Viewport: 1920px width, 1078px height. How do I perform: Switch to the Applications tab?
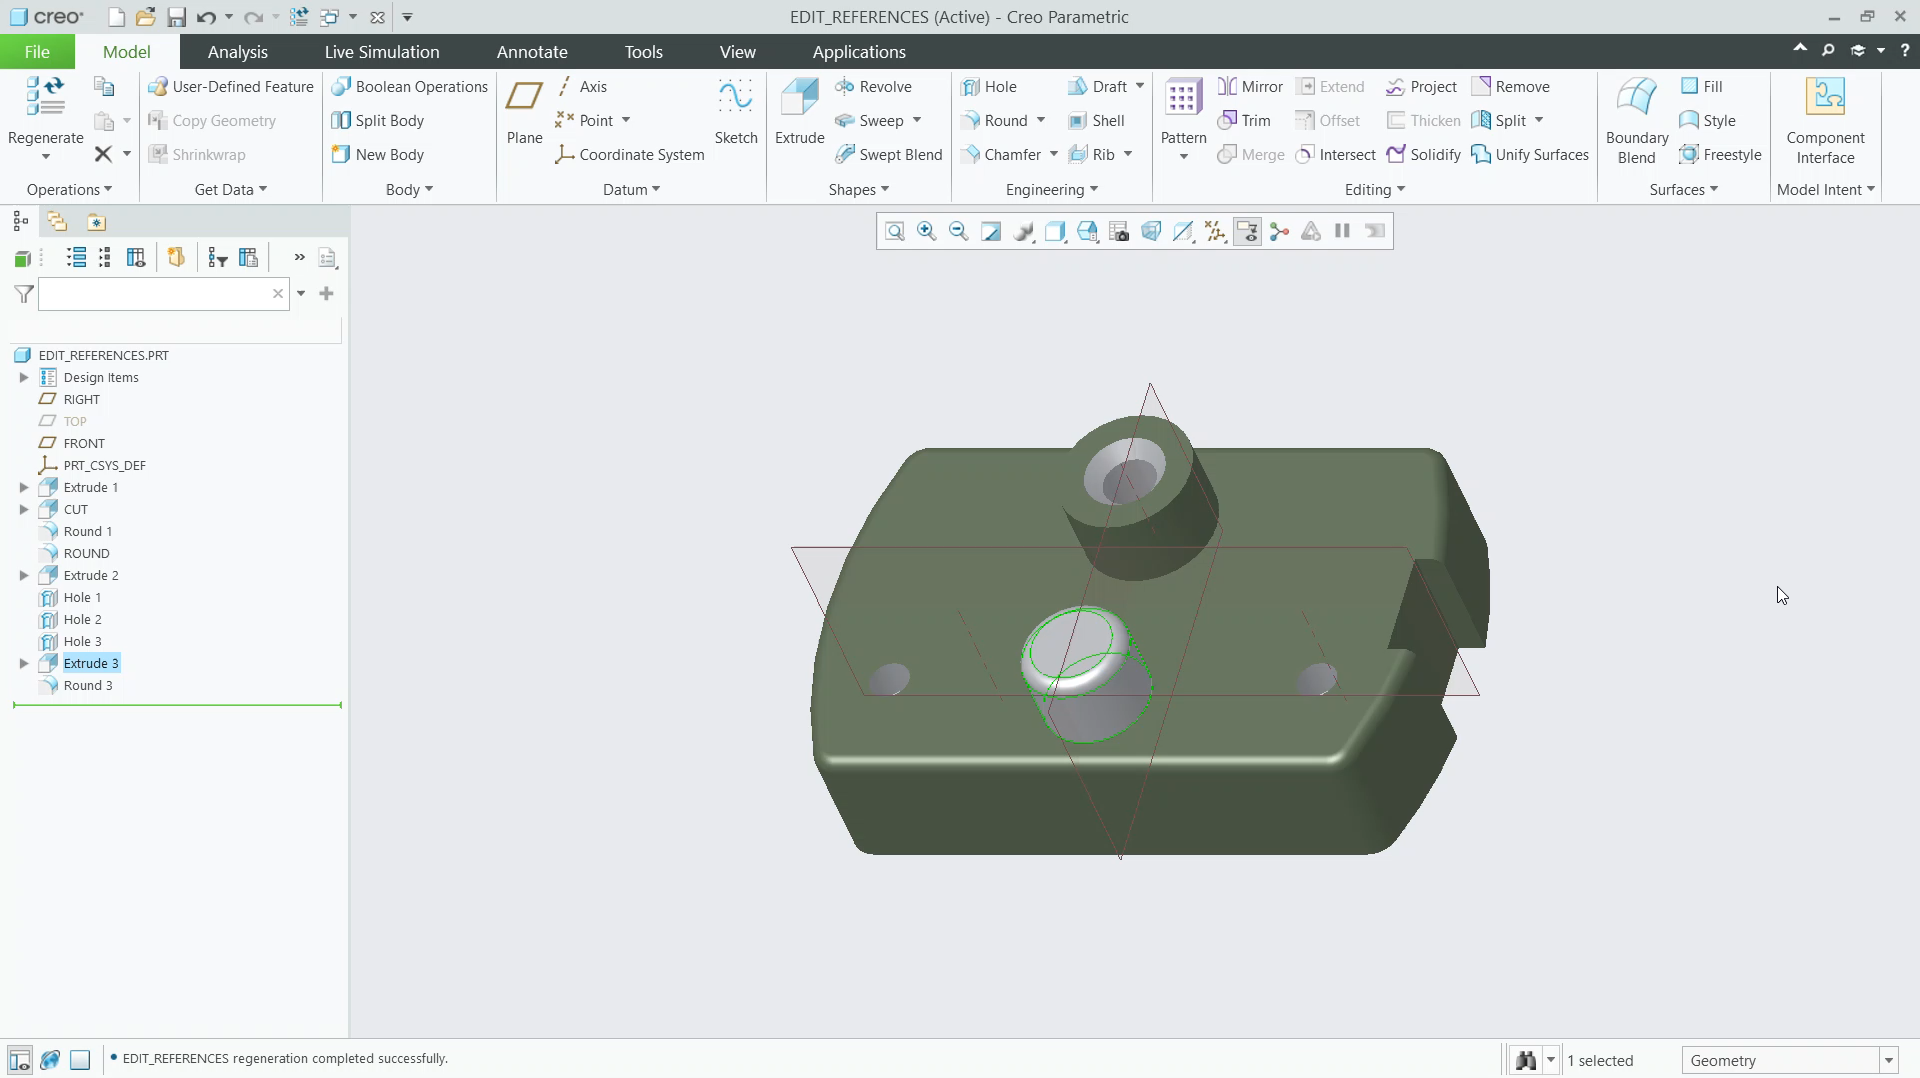coord(859,52)
